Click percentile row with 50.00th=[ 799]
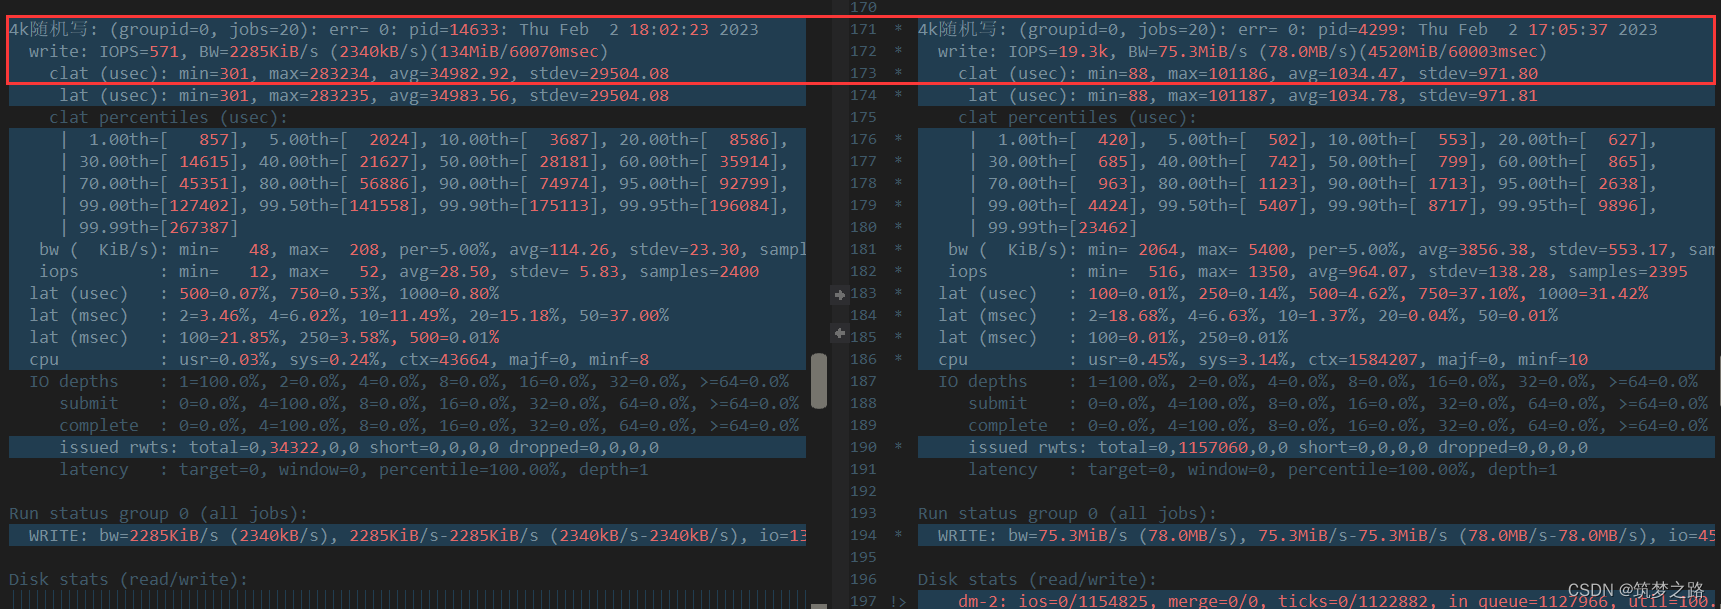 [x=1313, y=162]
